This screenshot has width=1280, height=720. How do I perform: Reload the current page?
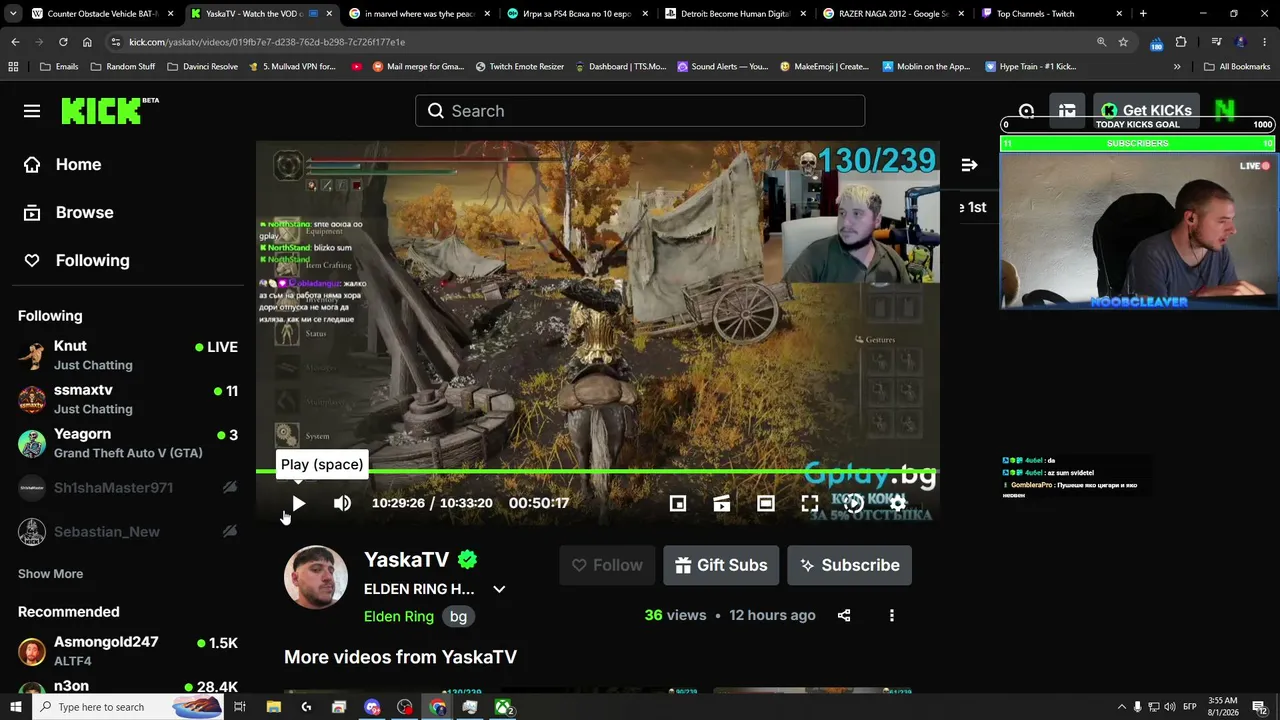(x=63, y=42)
